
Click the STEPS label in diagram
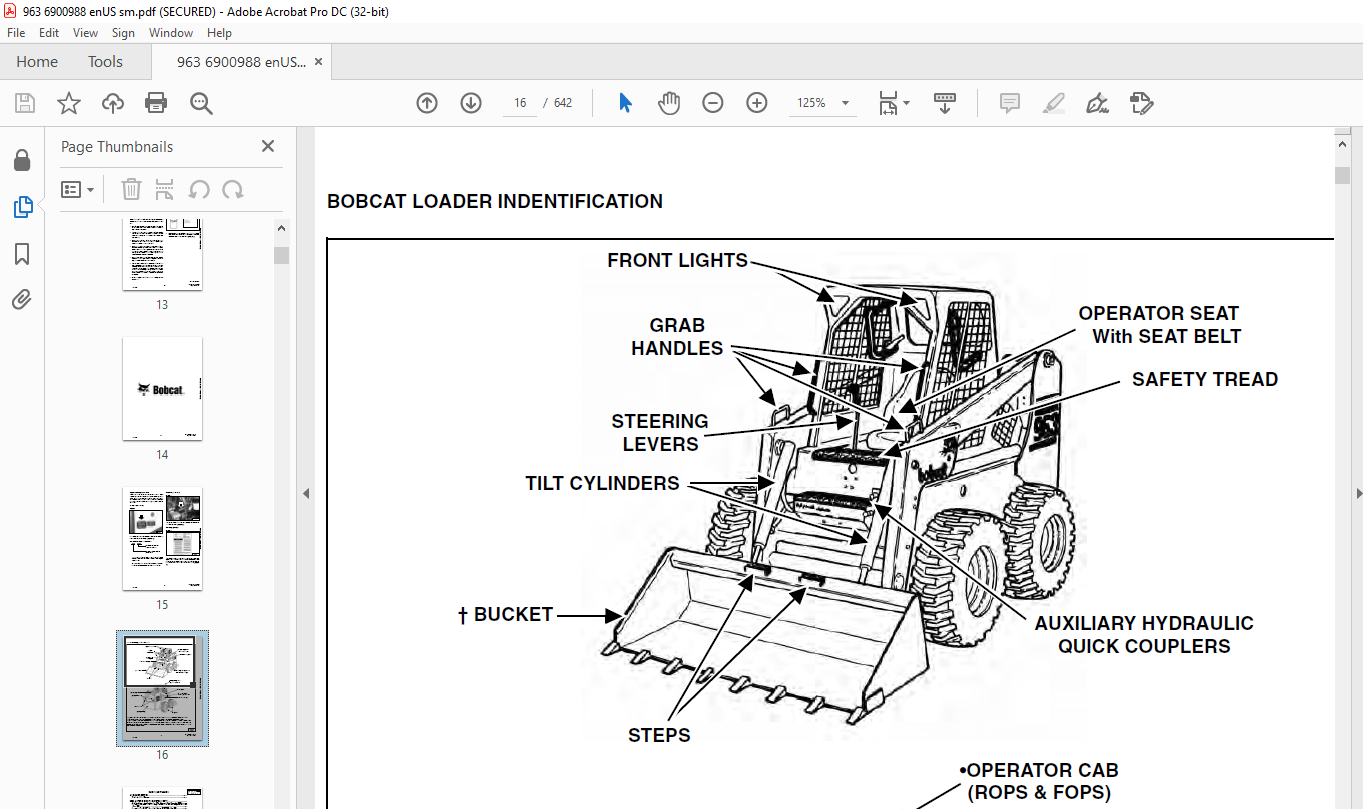(x=659, y=735)
